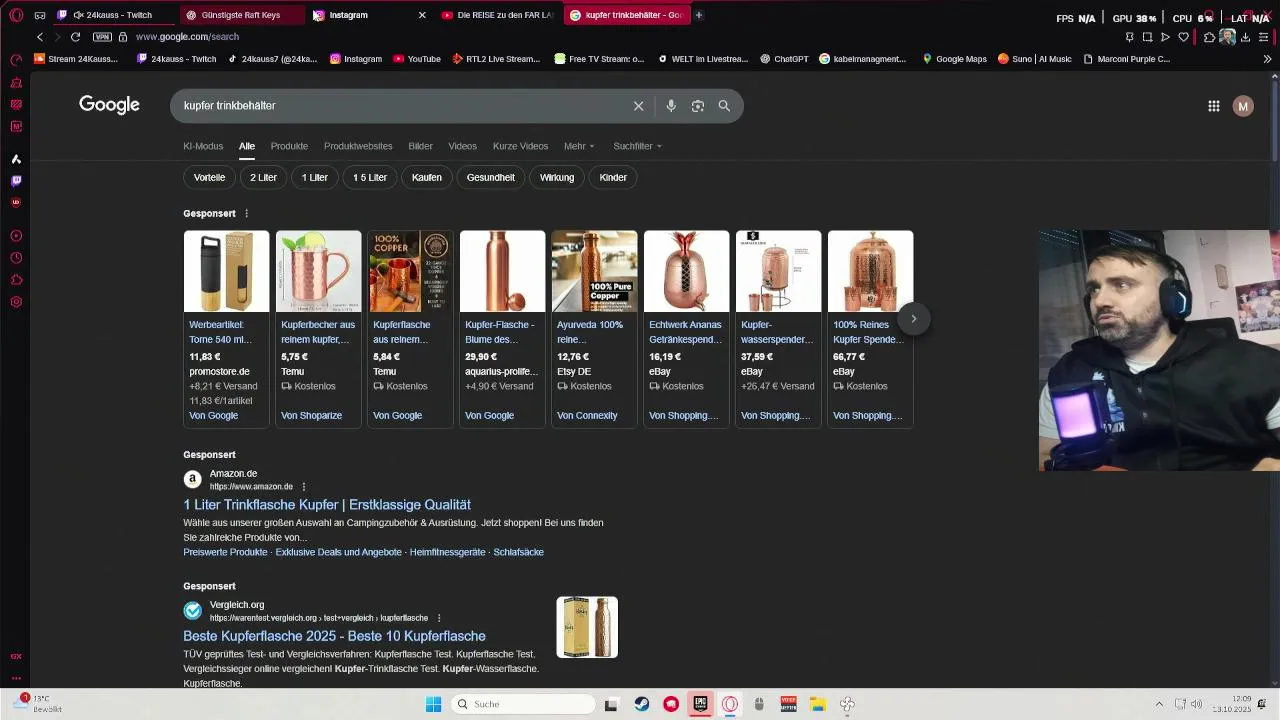1280x720 pixels.
Task: Open File Explorer from the taskbar
Action: pos(817,704)
